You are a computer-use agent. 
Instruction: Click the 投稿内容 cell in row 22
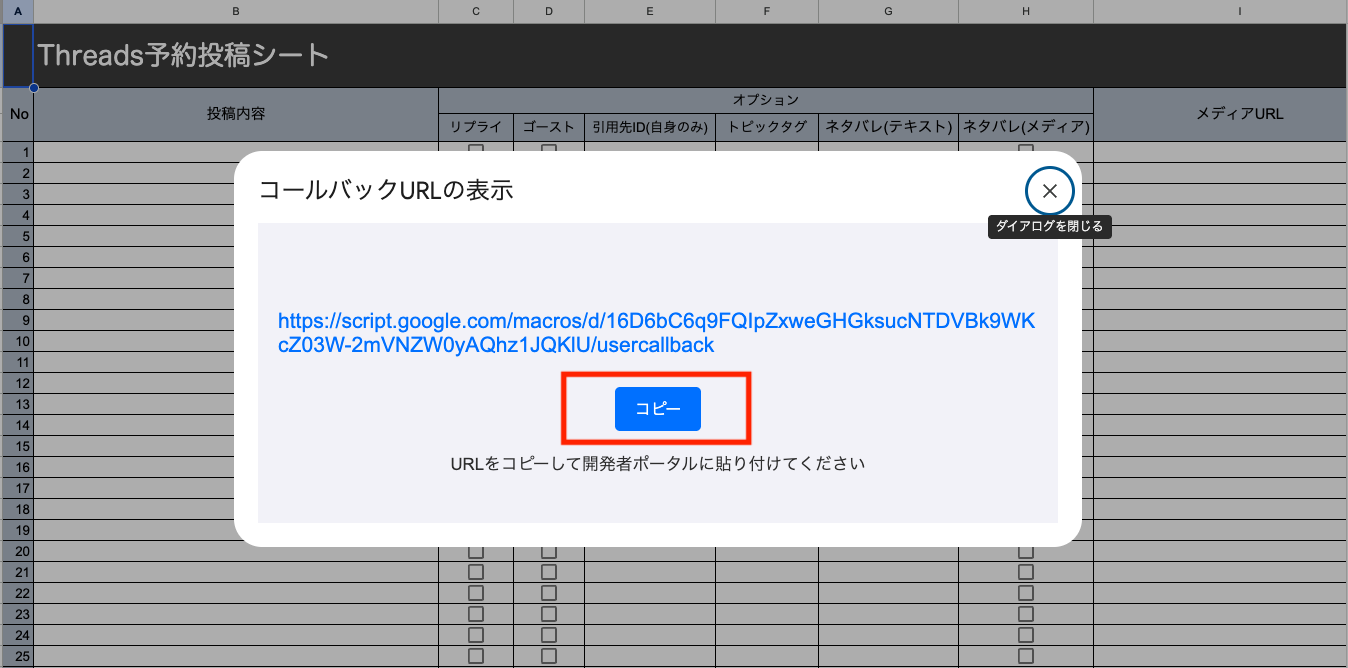(235, 593)
